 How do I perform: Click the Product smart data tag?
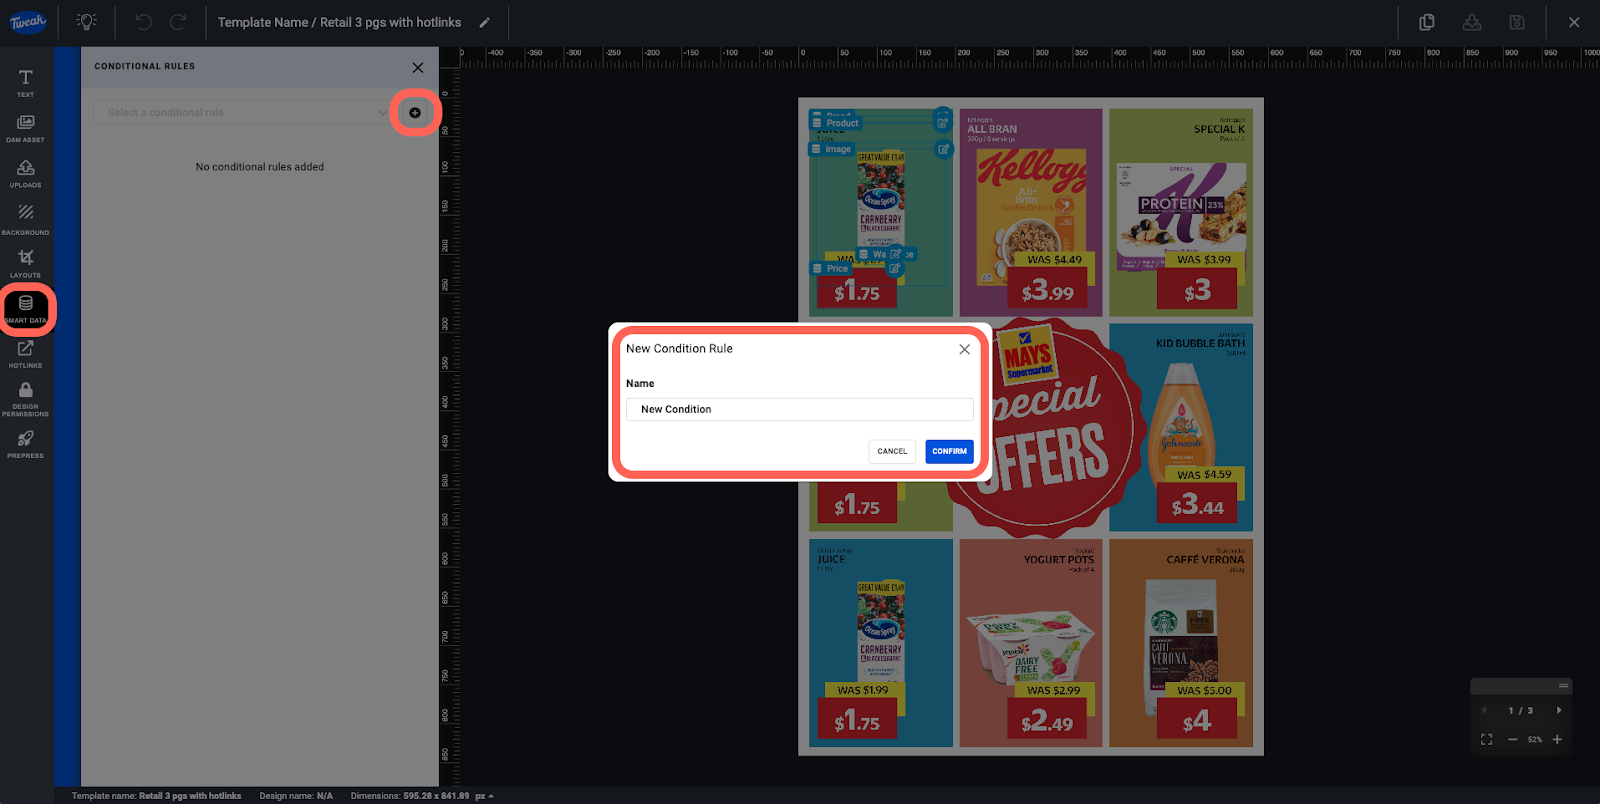[x=836, y=123]
